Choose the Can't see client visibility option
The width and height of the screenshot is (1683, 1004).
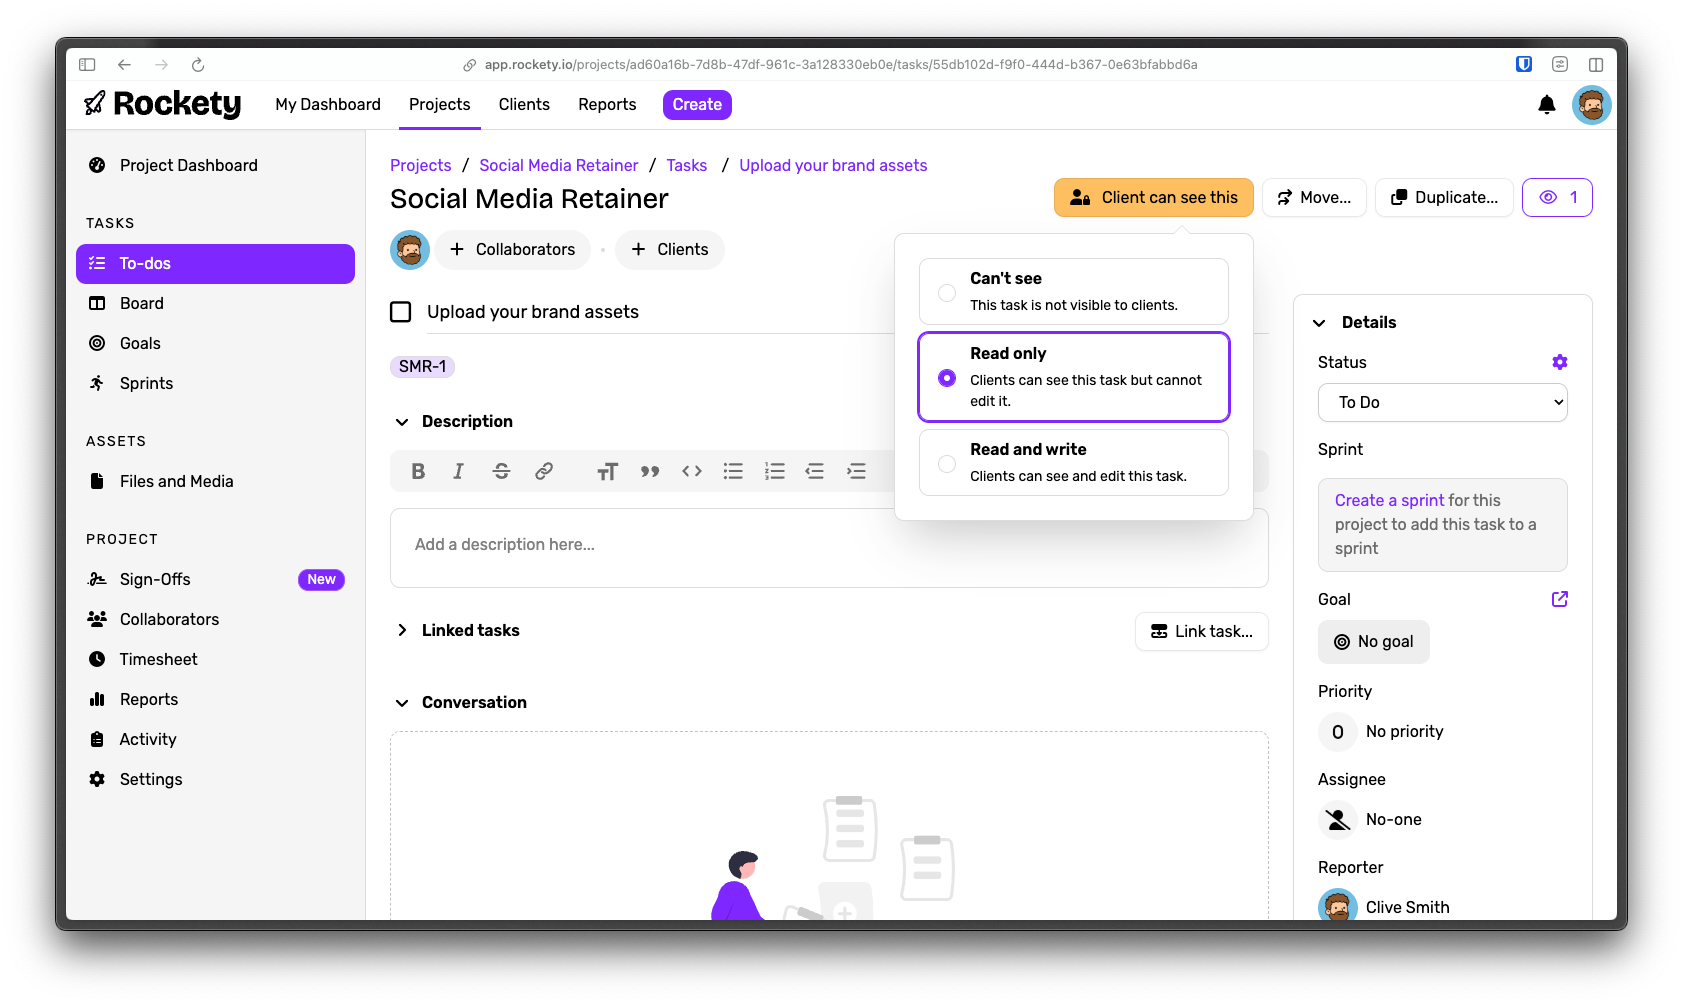[946, 292]
